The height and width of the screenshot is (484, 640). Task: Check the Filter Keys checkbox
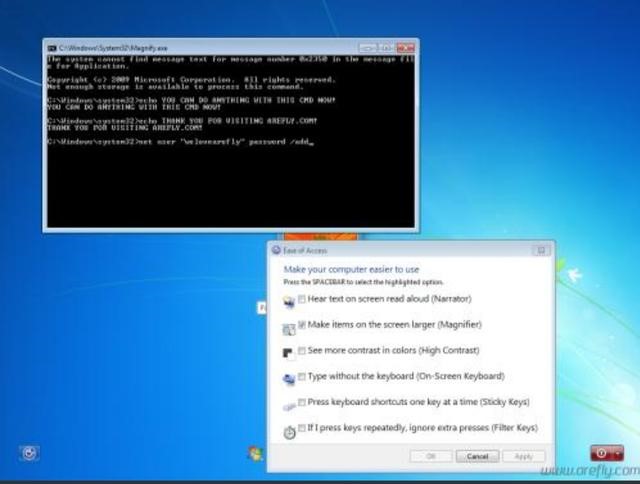click(302, 428)
